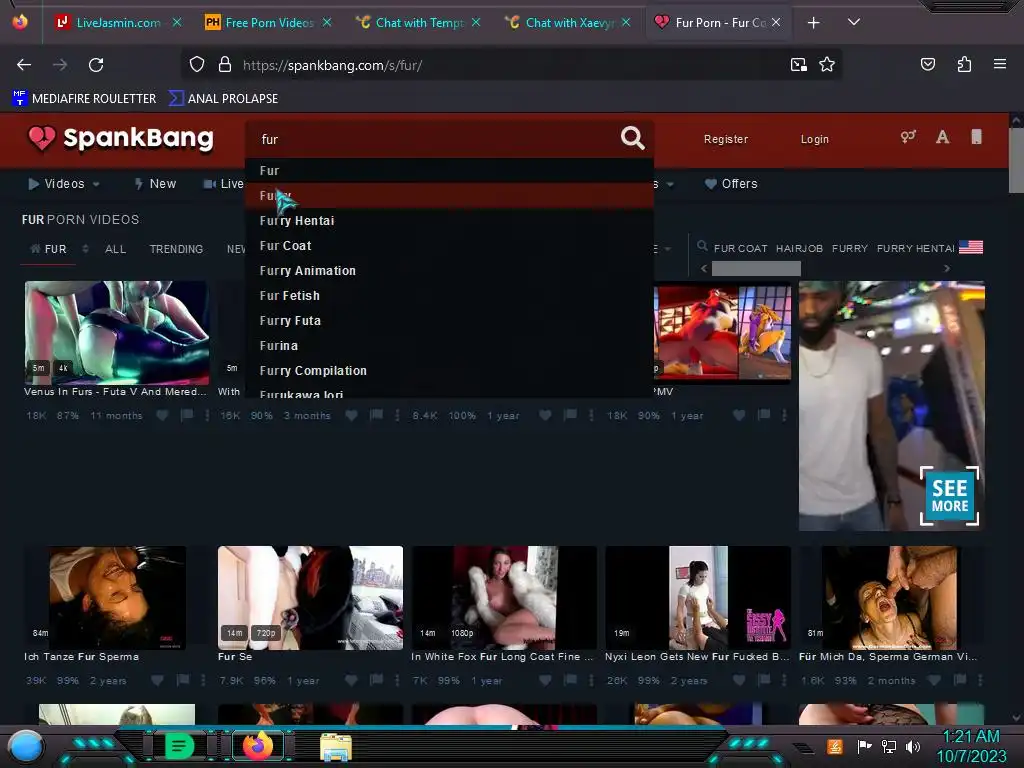This screenshot has width=1024, height=768.
Task: Expand the Videos dropdown menu
Action: [63, 184]
